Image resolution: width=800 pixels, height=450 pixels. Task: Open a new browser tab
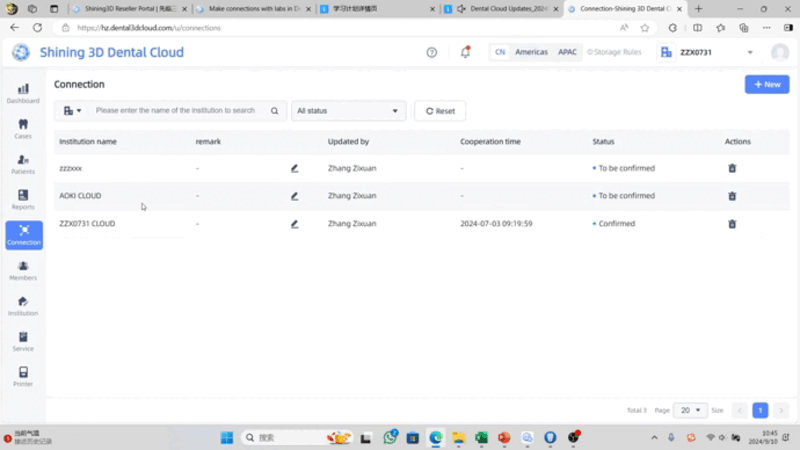698,9
